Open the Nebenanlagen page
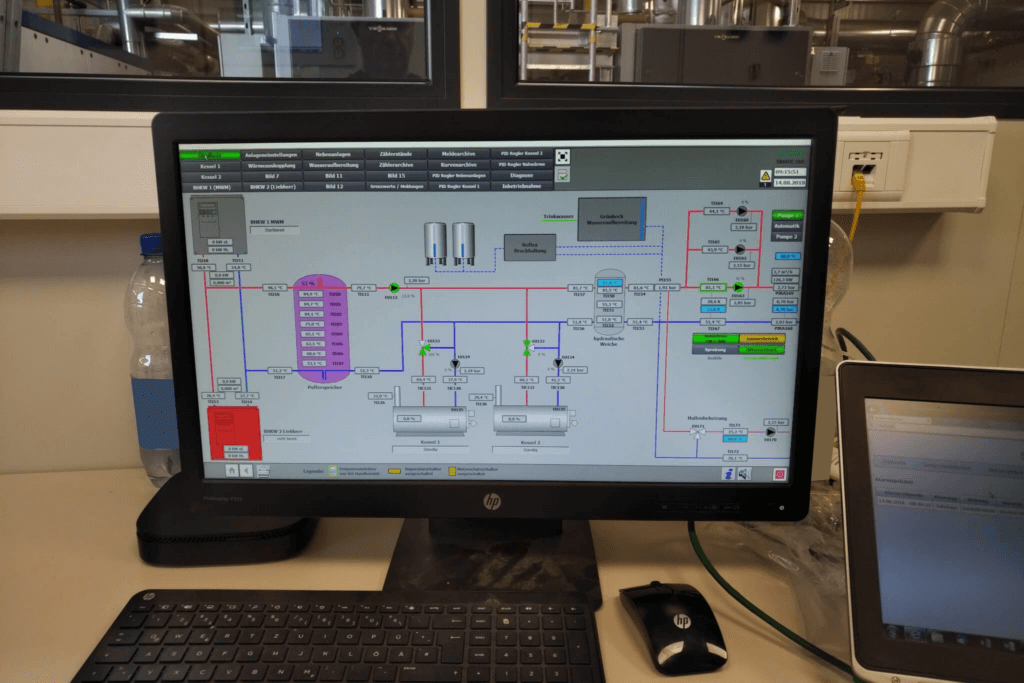 [x=333, y=155]
